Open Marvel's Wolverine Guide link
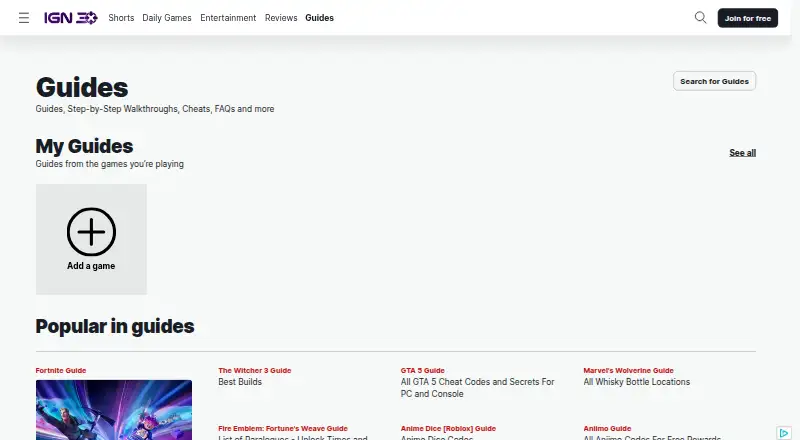The image size is (800, 440). coord(629,371)
